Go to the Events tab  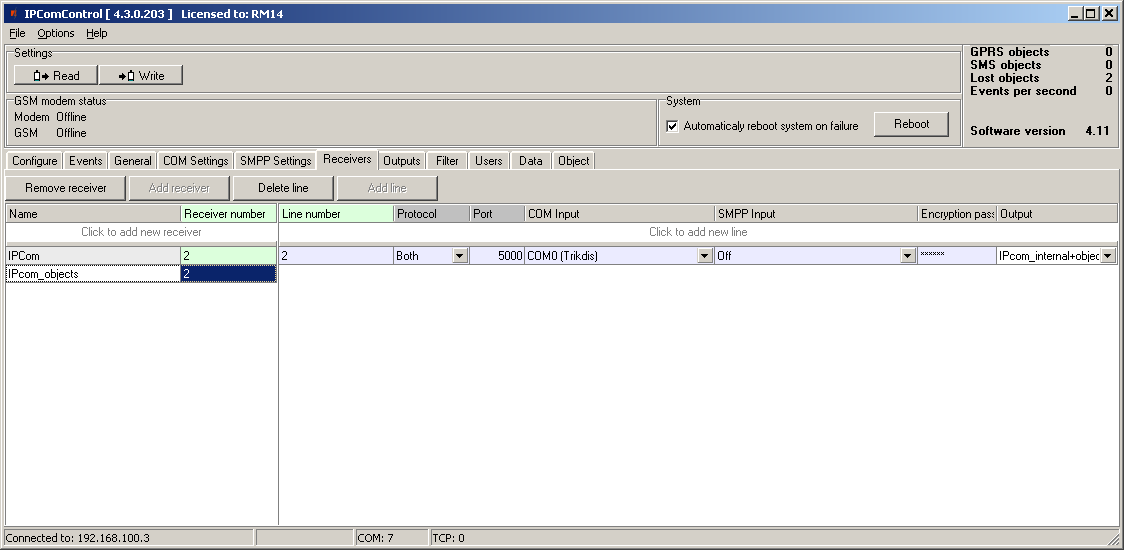click(x=86, y=161)
